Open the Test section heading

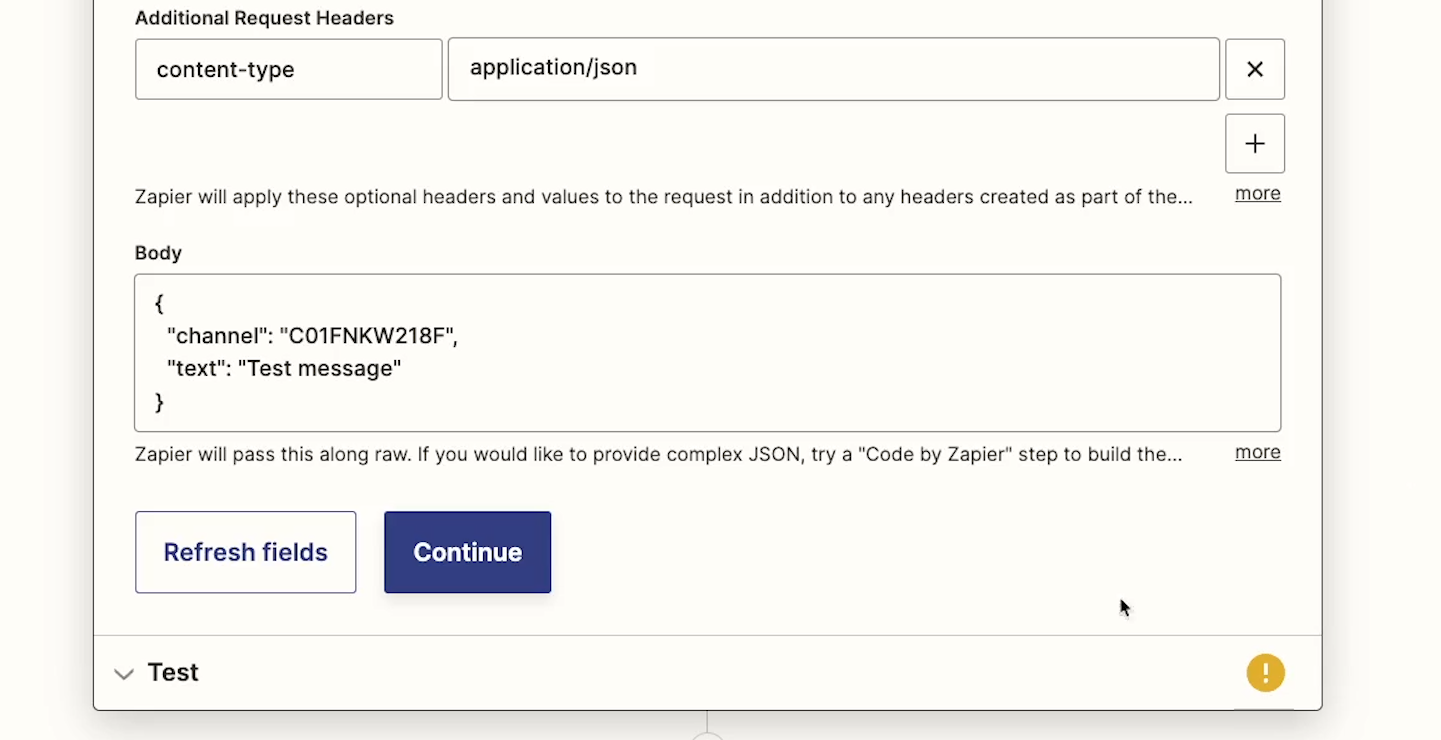pos(173,673)
